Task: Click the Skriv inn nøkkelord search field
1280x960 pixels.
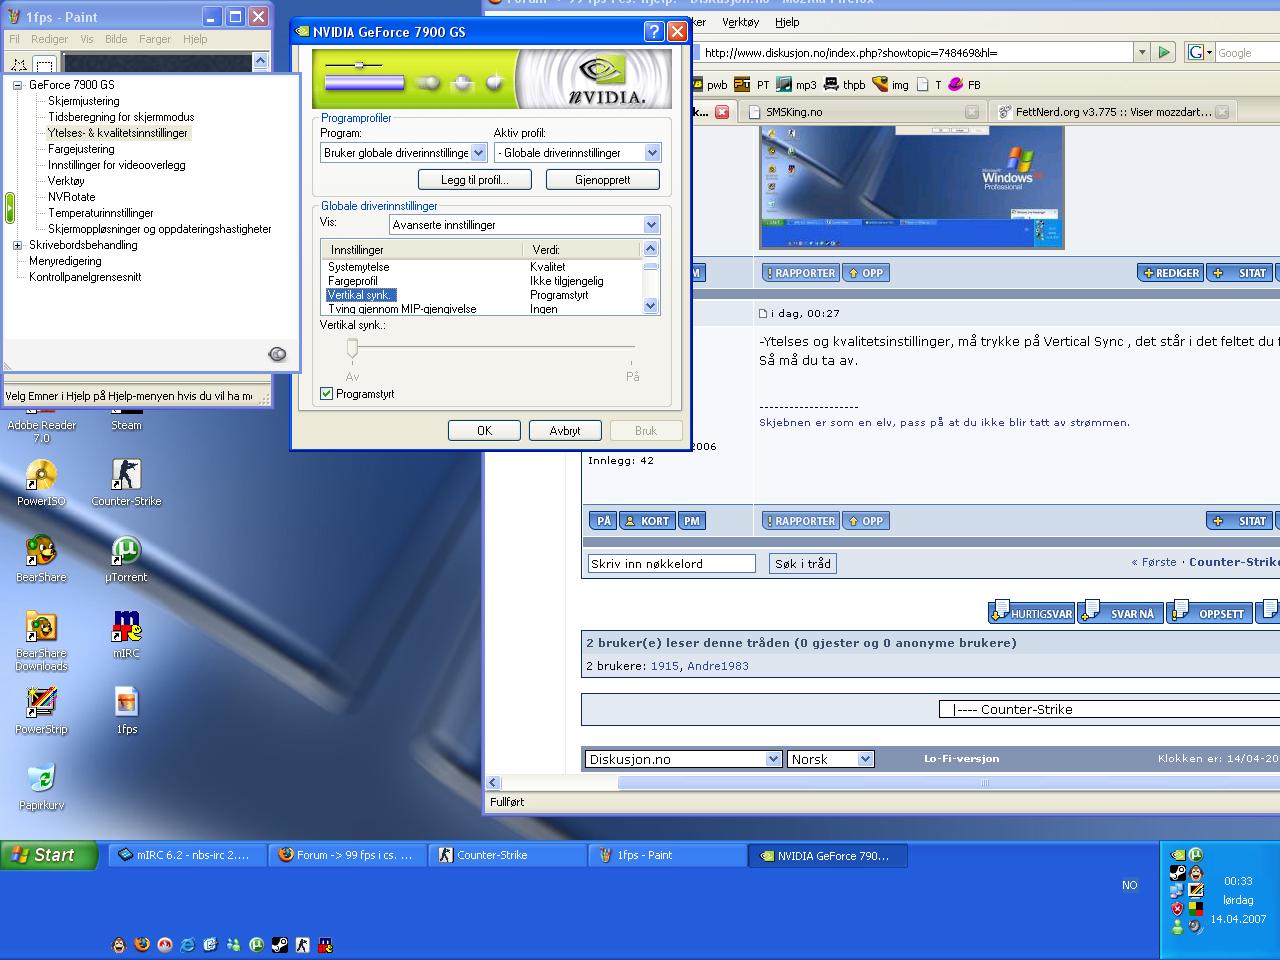Action: [x=671, y=564]
